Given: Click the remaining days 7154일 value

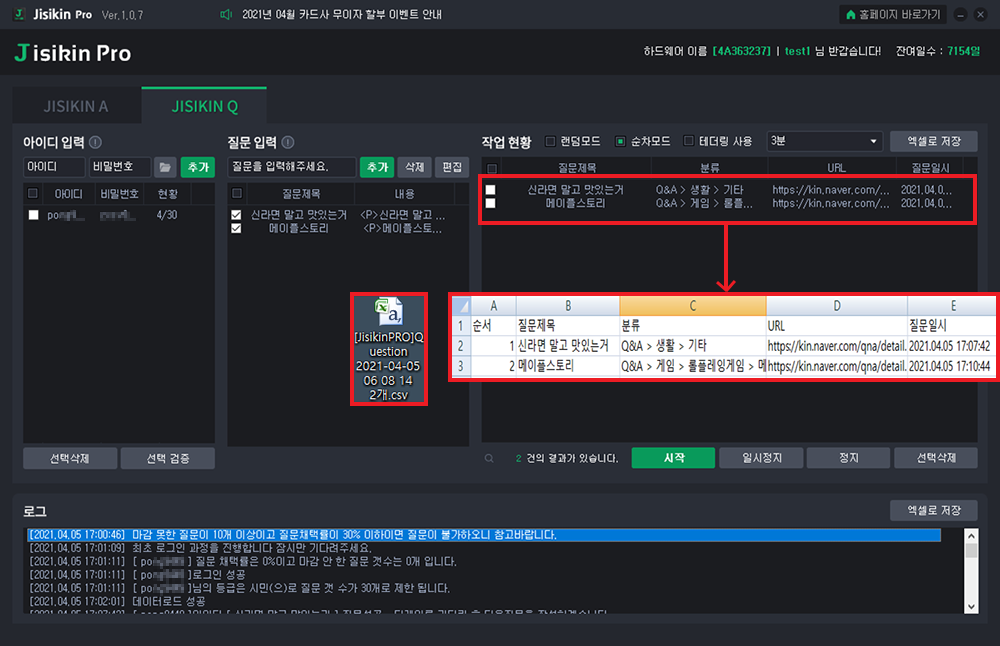Looking at the screenshot, I should click(964, 51).
